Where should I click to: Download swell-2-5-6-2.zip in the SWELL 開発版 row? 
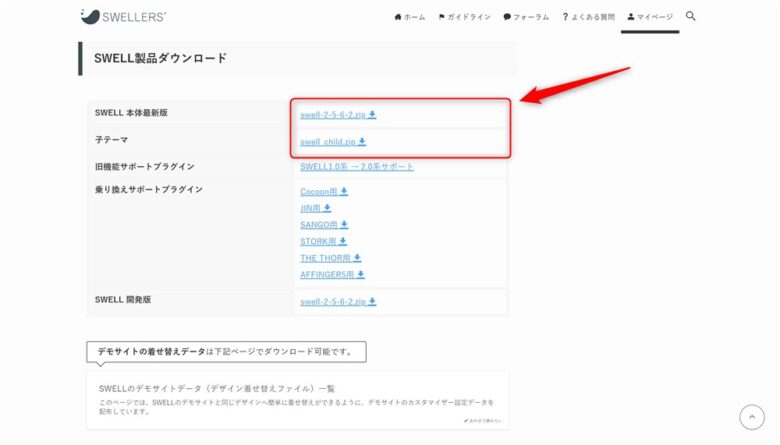338,302
